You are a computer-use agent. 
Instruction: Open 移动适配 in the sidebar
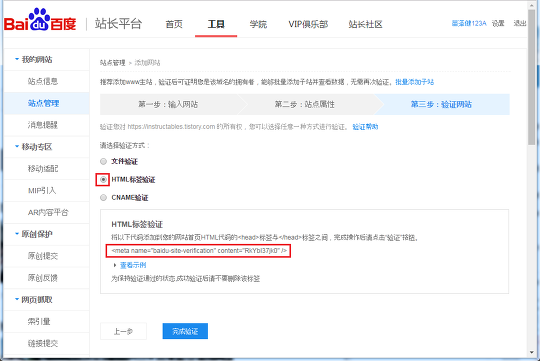tap(43, 168)
